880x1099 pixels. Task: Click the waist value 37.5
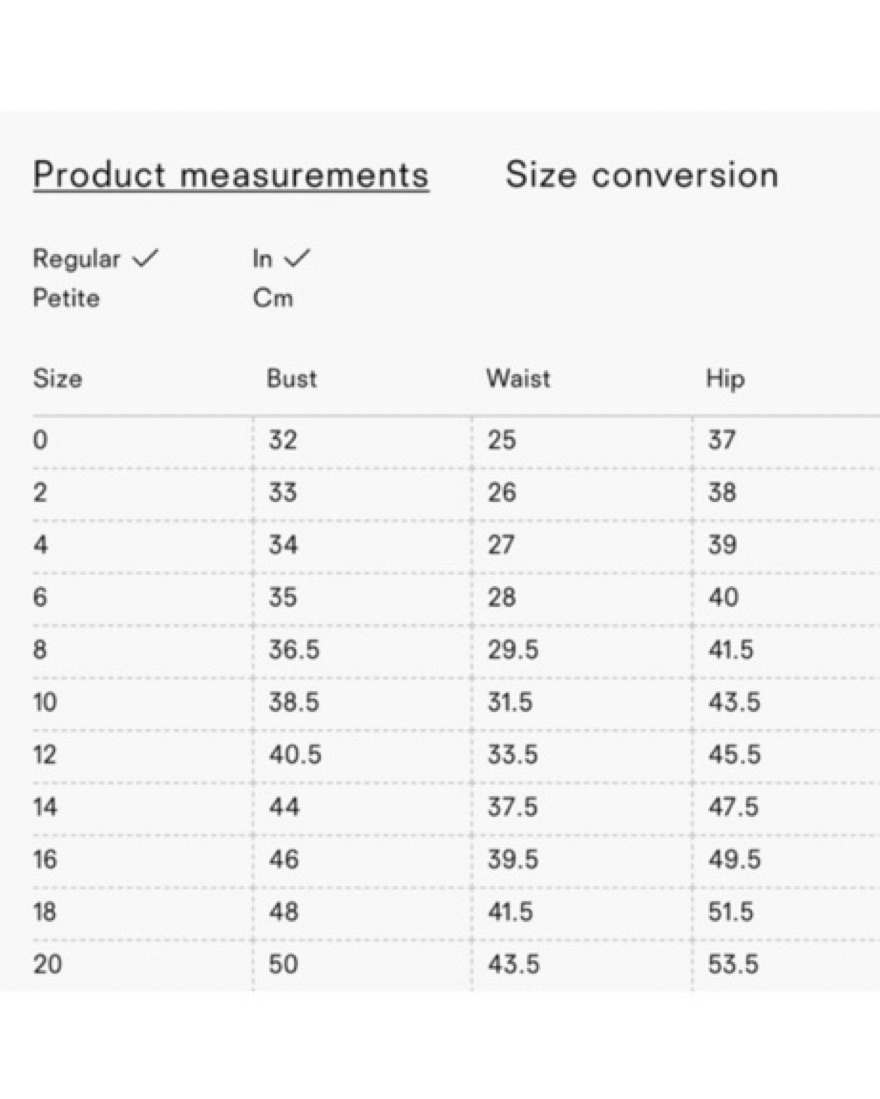(513, 807)
